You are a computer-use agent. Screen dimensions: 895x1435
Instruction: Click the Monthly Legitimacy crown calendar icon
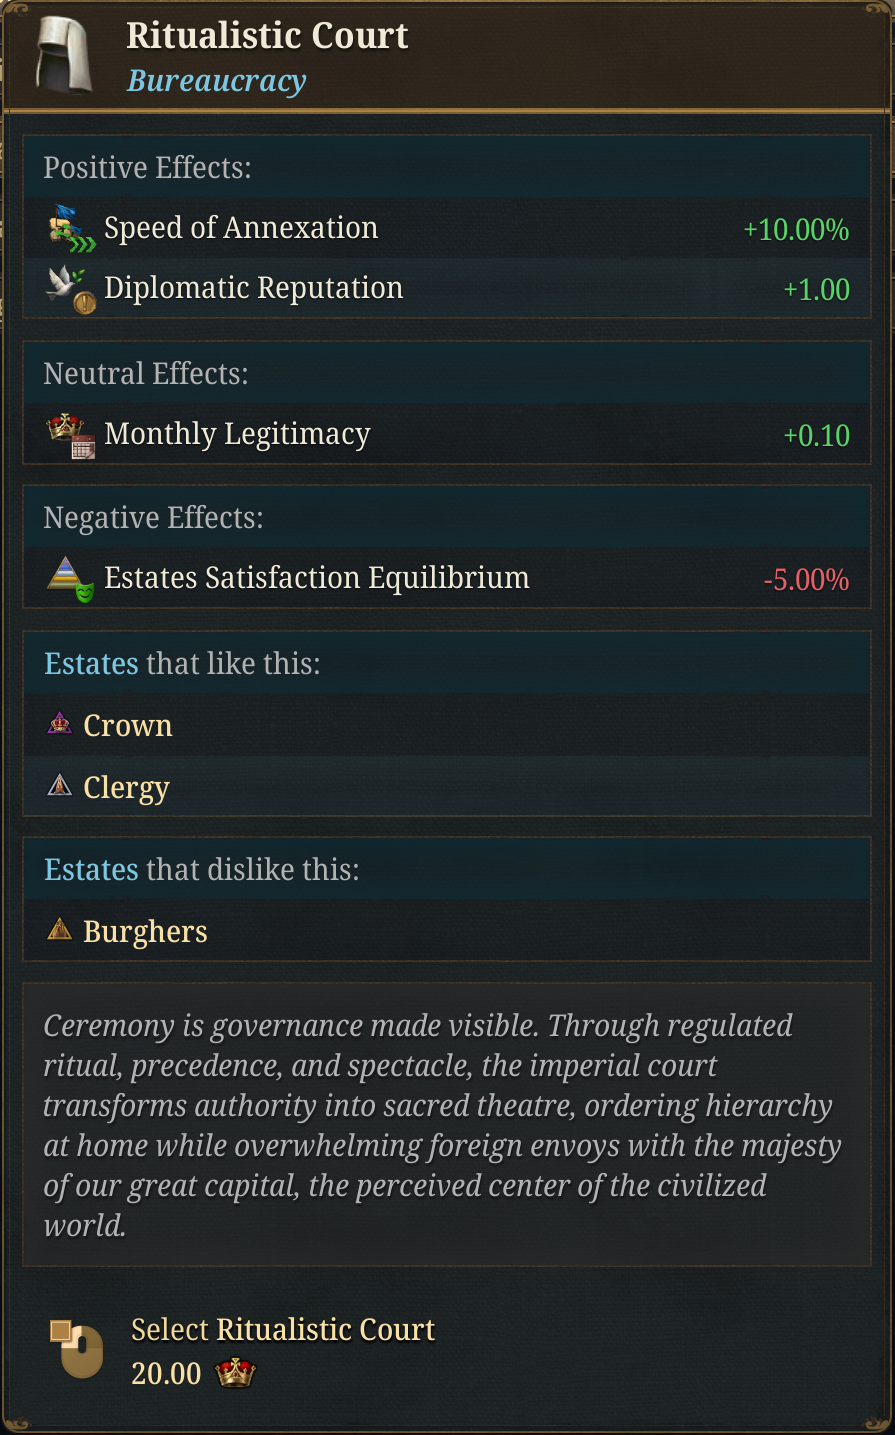click(71, 435)
